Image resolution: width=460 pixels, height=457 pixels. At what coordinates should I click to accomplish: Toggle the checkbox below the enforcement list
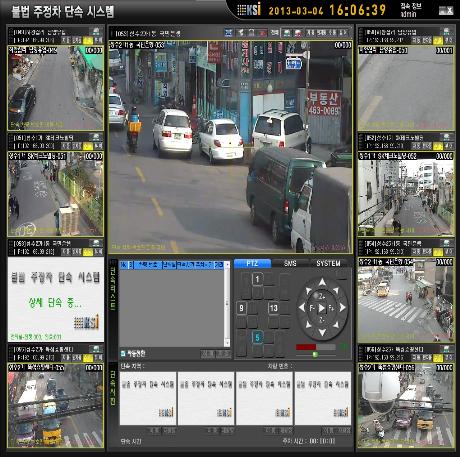click(123, 353)
